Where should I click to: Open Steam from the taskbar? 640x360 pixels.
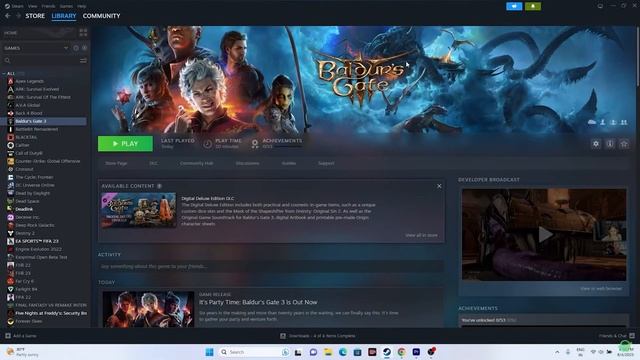[387, 352]
